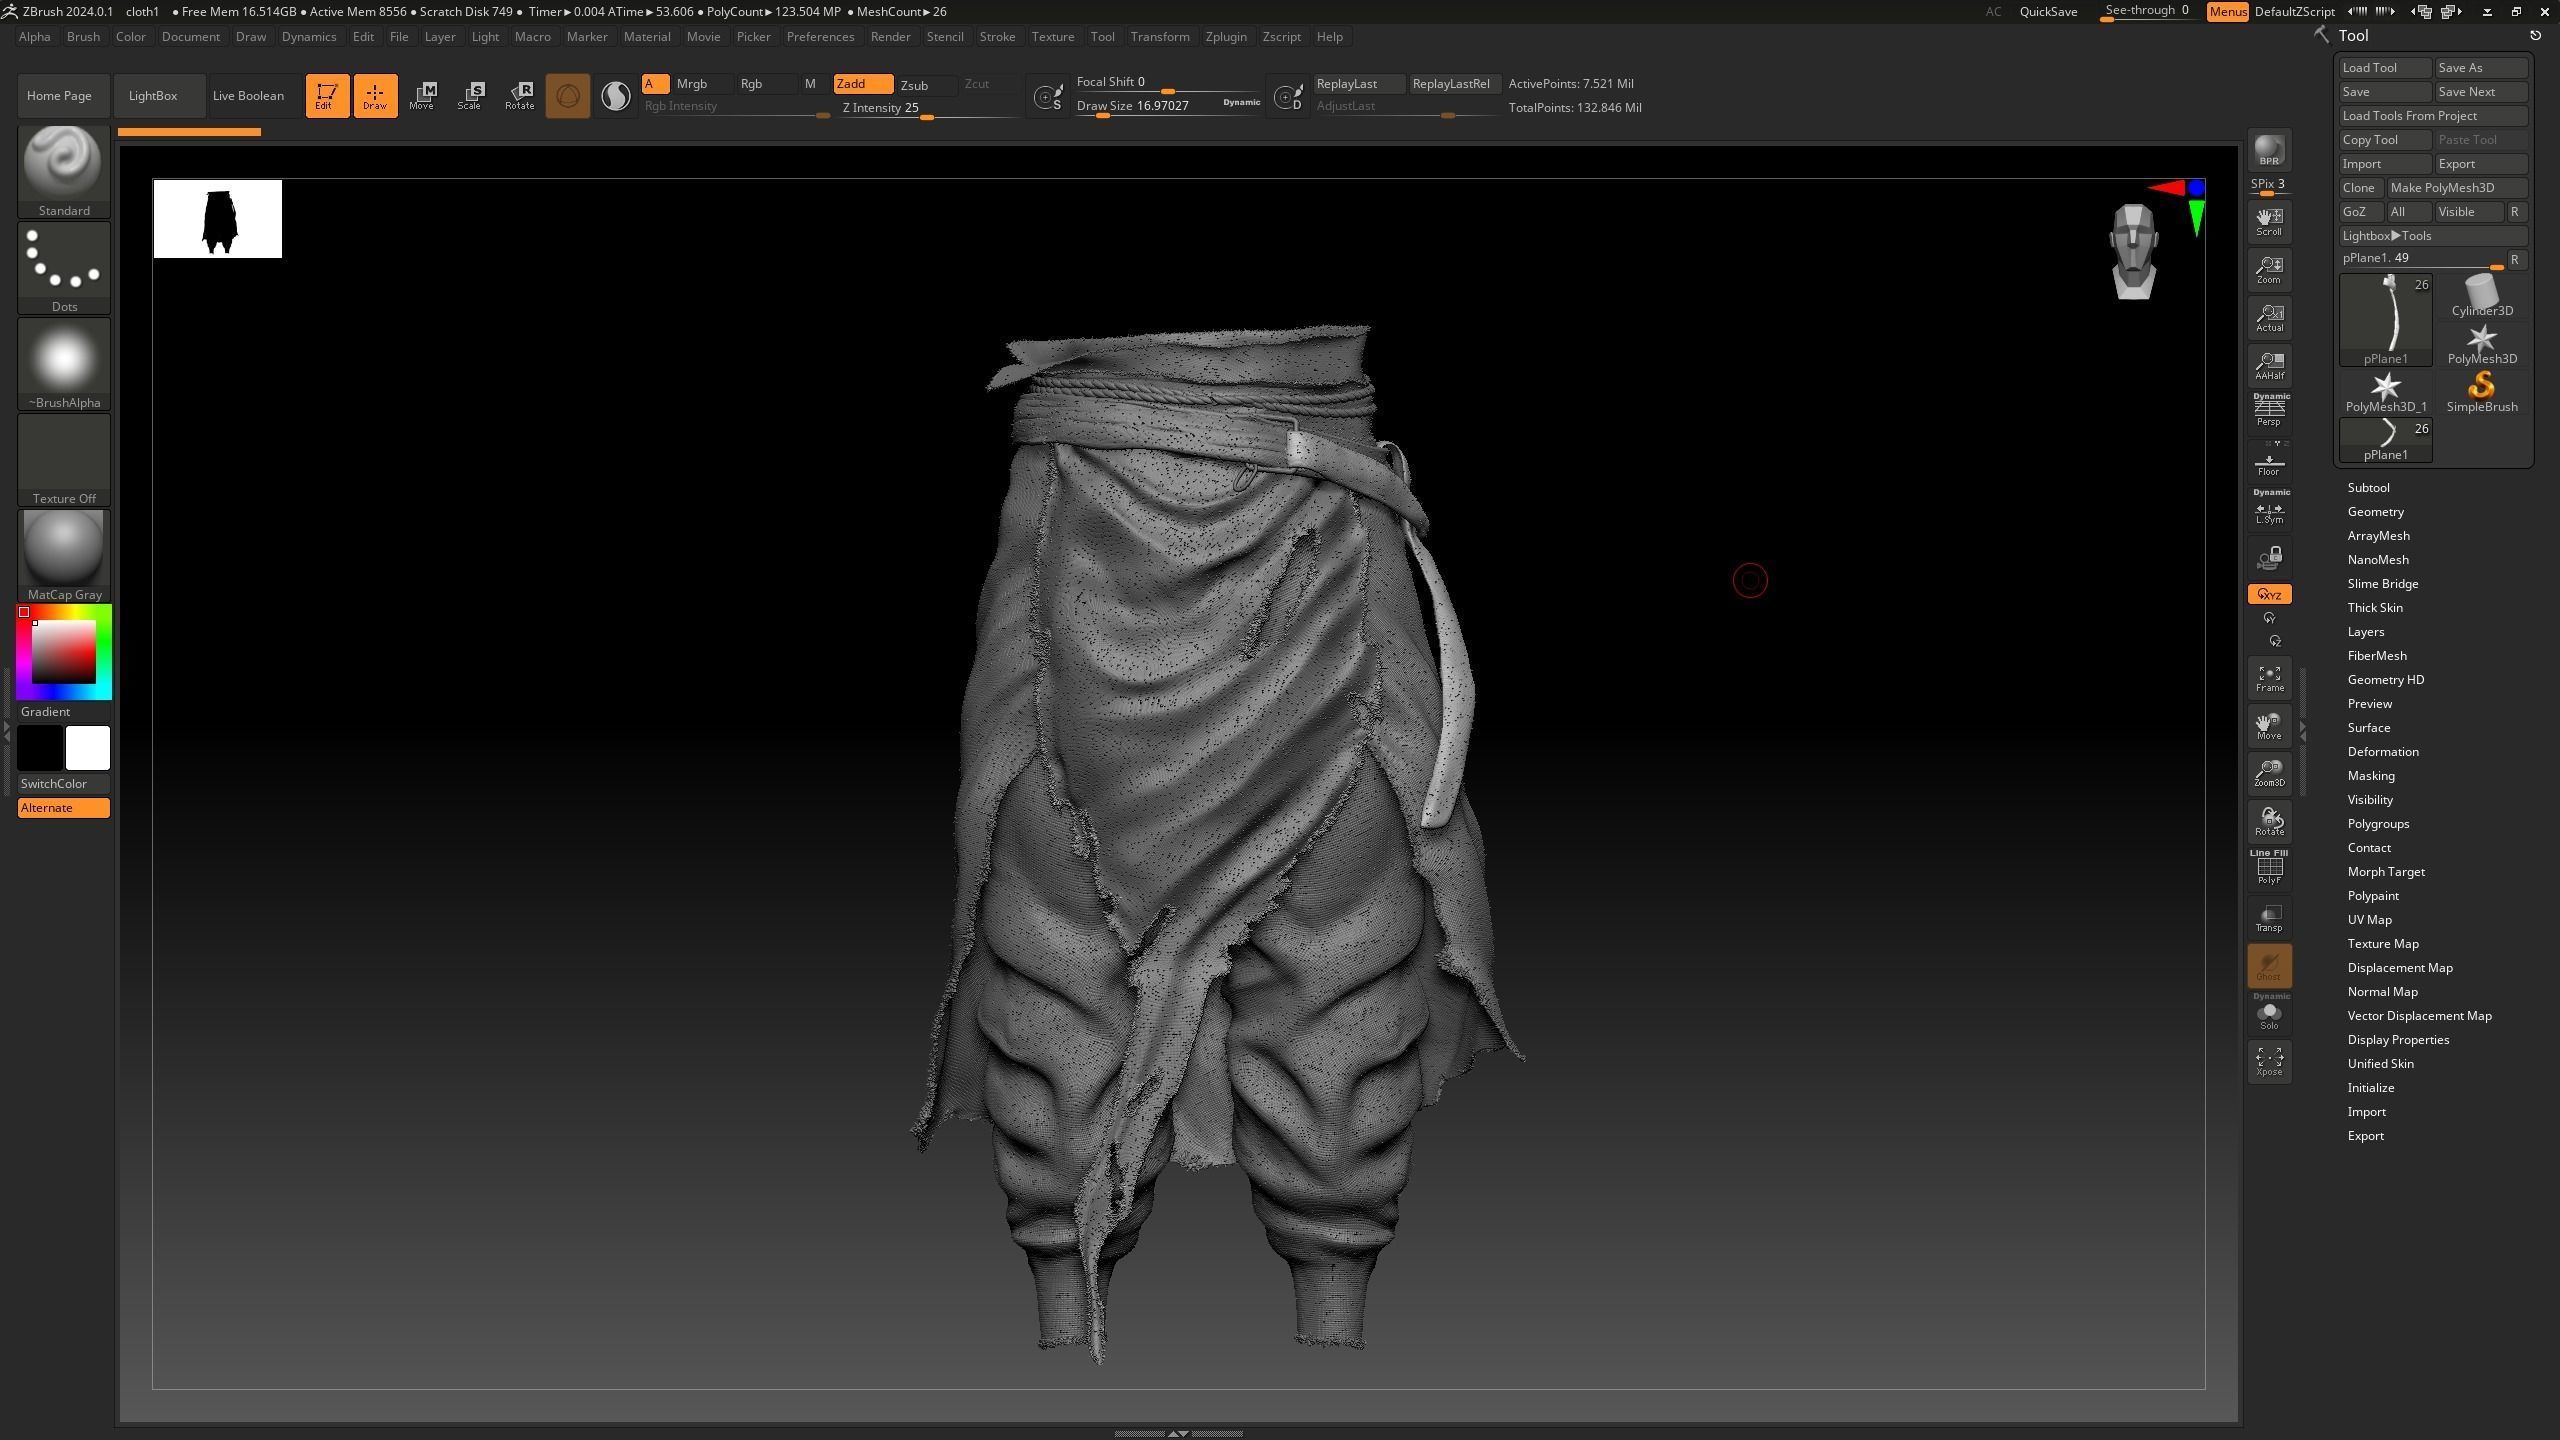The height and width of the screenshot is (1440, 2560).
Task: Open the Transform menu
Action: tap(1160, 37)
